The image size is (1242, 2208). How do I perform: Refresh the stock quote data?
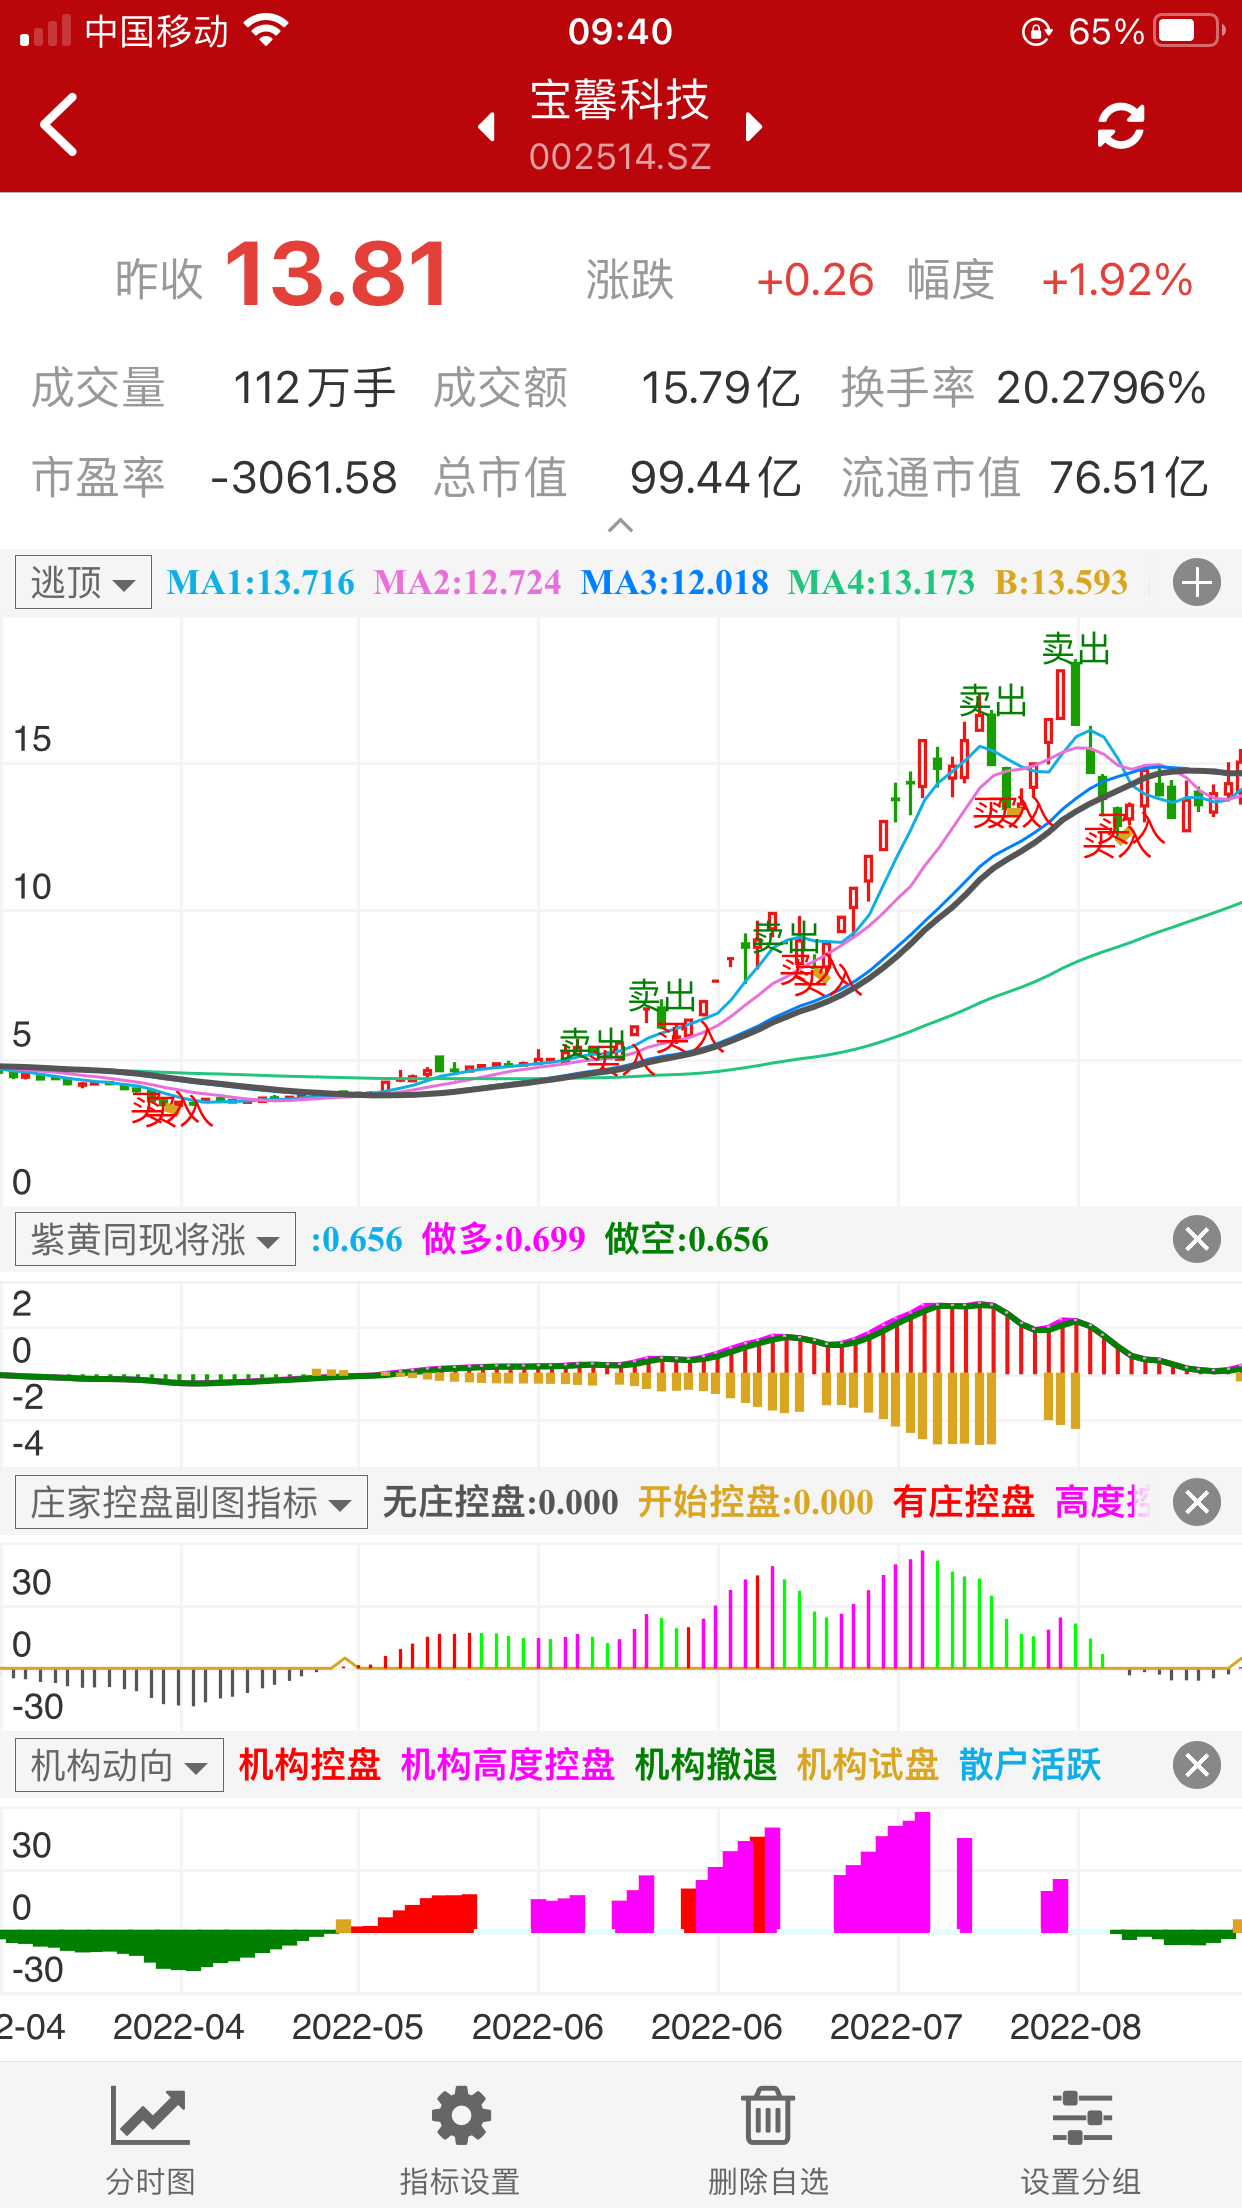pyautogui.click(x=1120, y=126)
